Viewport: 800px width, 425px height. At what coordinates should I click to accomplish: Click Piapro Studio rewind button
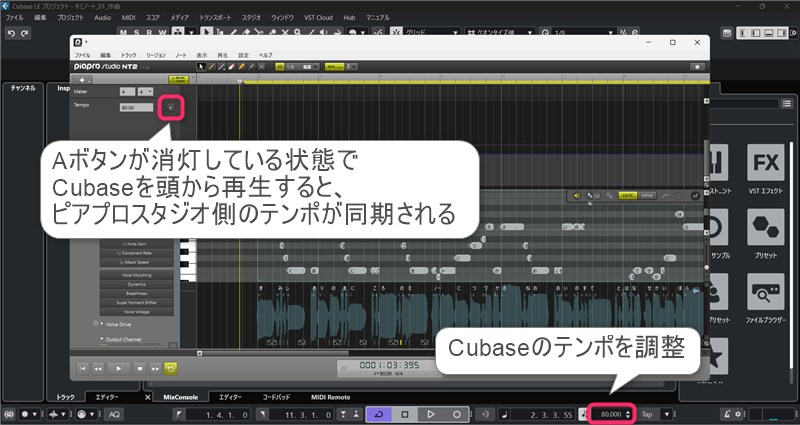[98, 368]
